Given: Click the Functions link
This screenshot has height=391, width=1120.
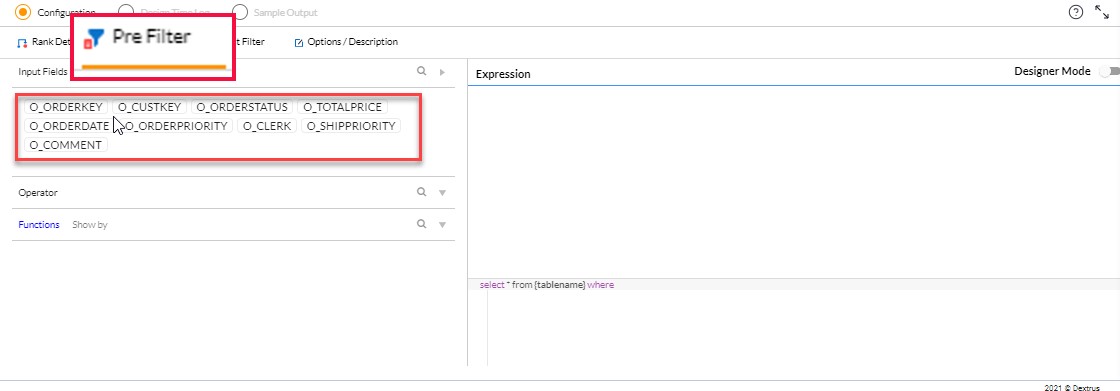Looking at the screenshot, I should pos(39,224).
